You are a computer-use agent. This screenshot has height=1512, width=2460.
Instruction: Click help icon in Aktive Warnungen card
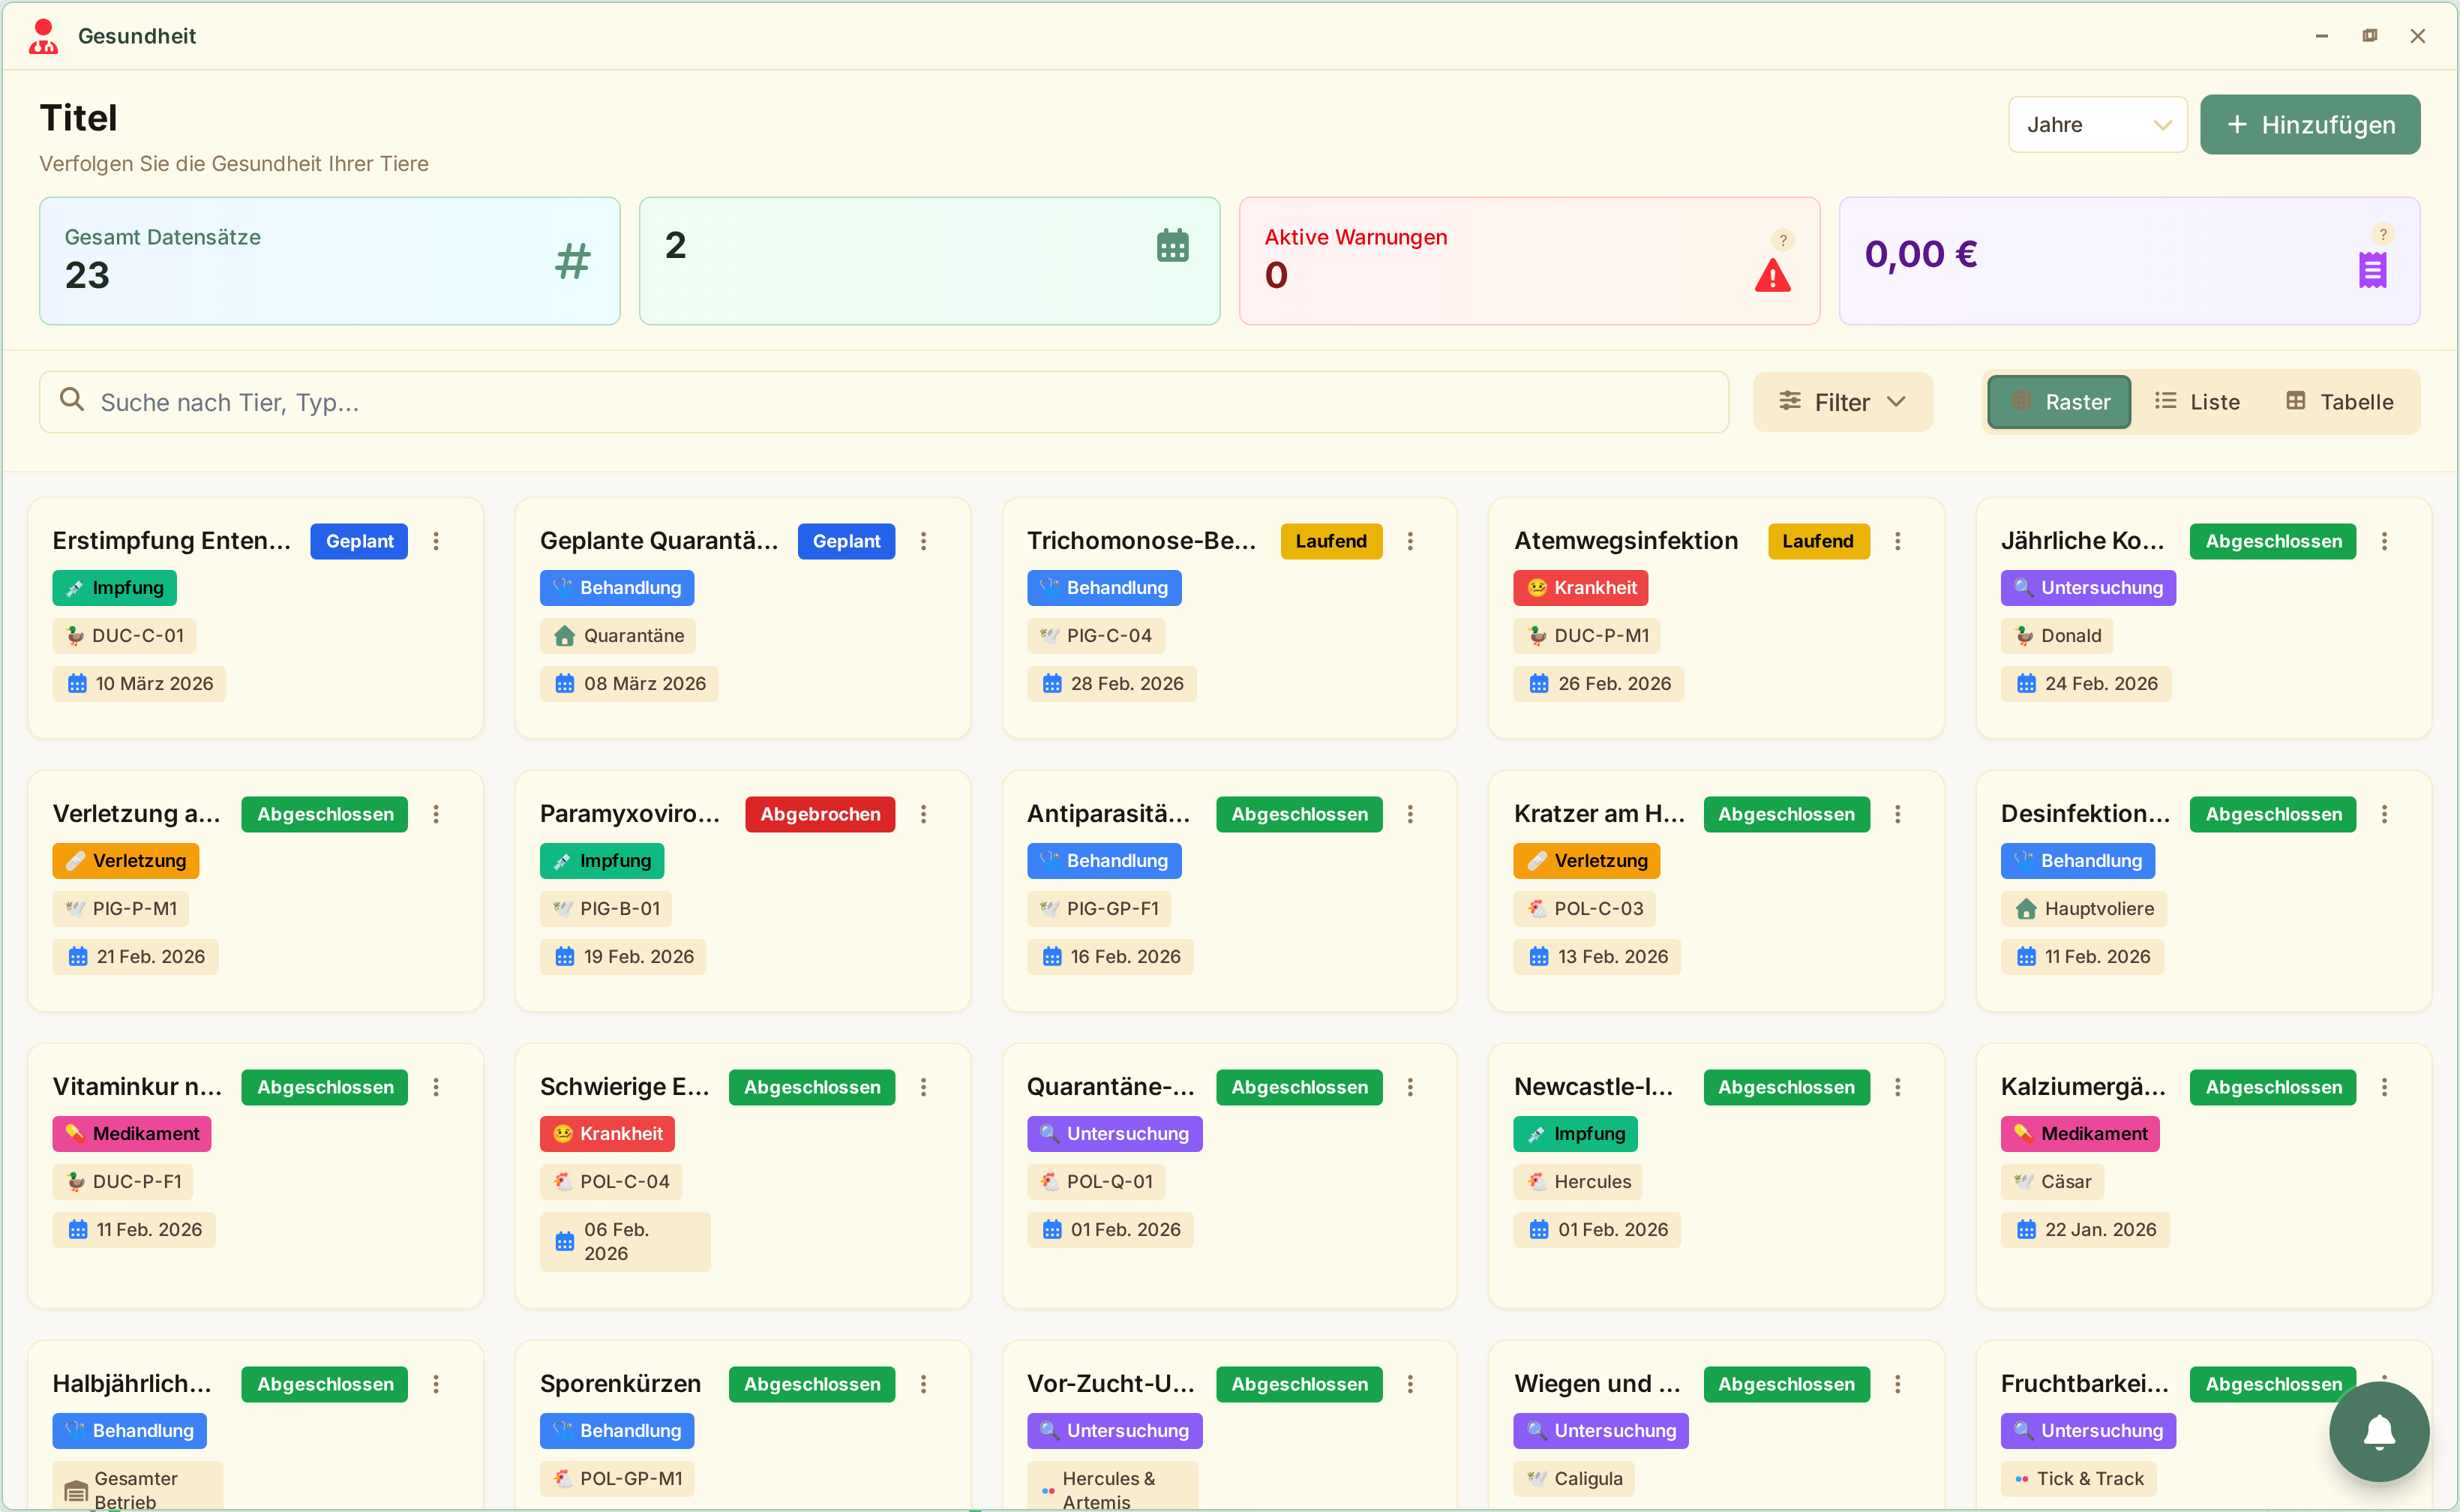[x=1782, y=240]
